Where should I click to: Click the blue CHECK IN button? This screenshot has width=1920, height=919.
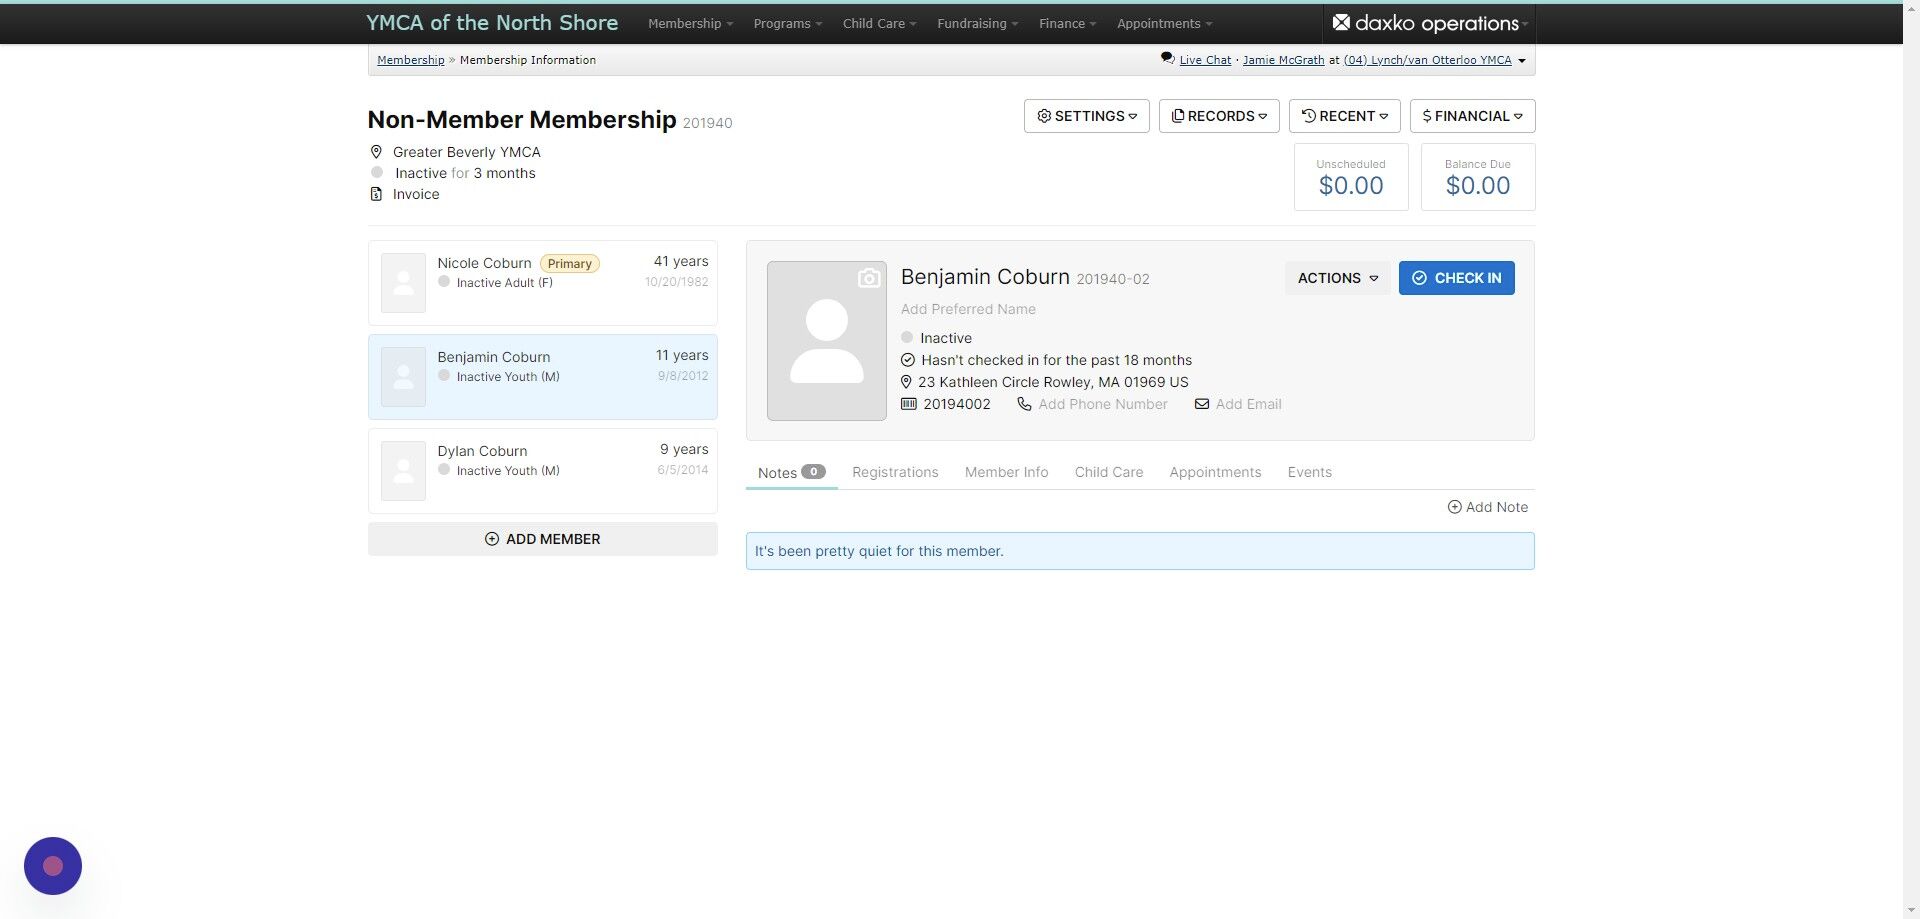tap(1456, 278)
